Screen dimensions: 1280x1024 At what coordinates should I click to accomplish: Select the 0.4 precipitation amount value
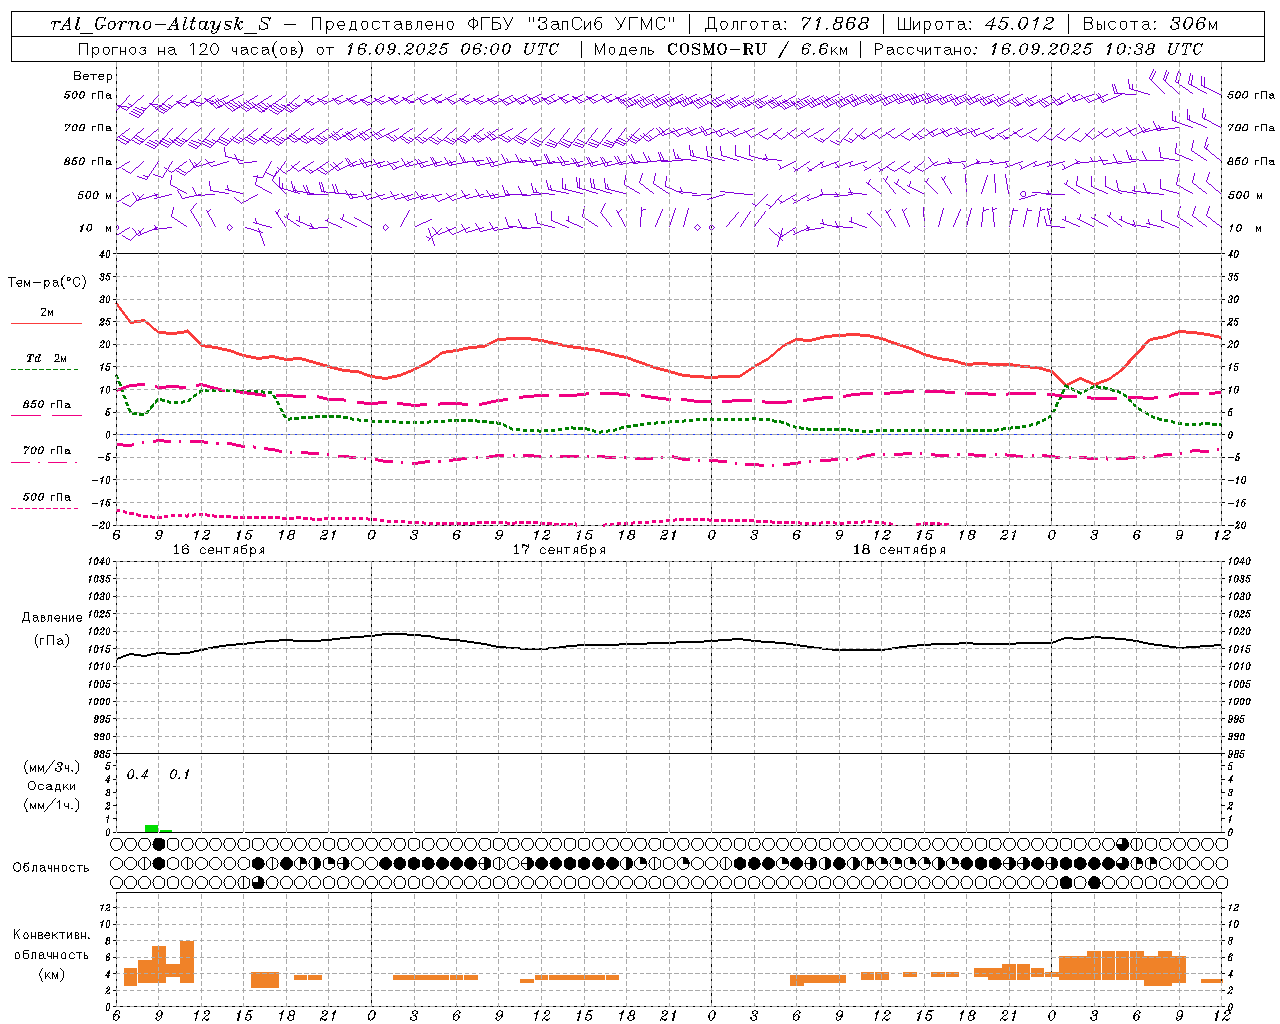[138, 774]
